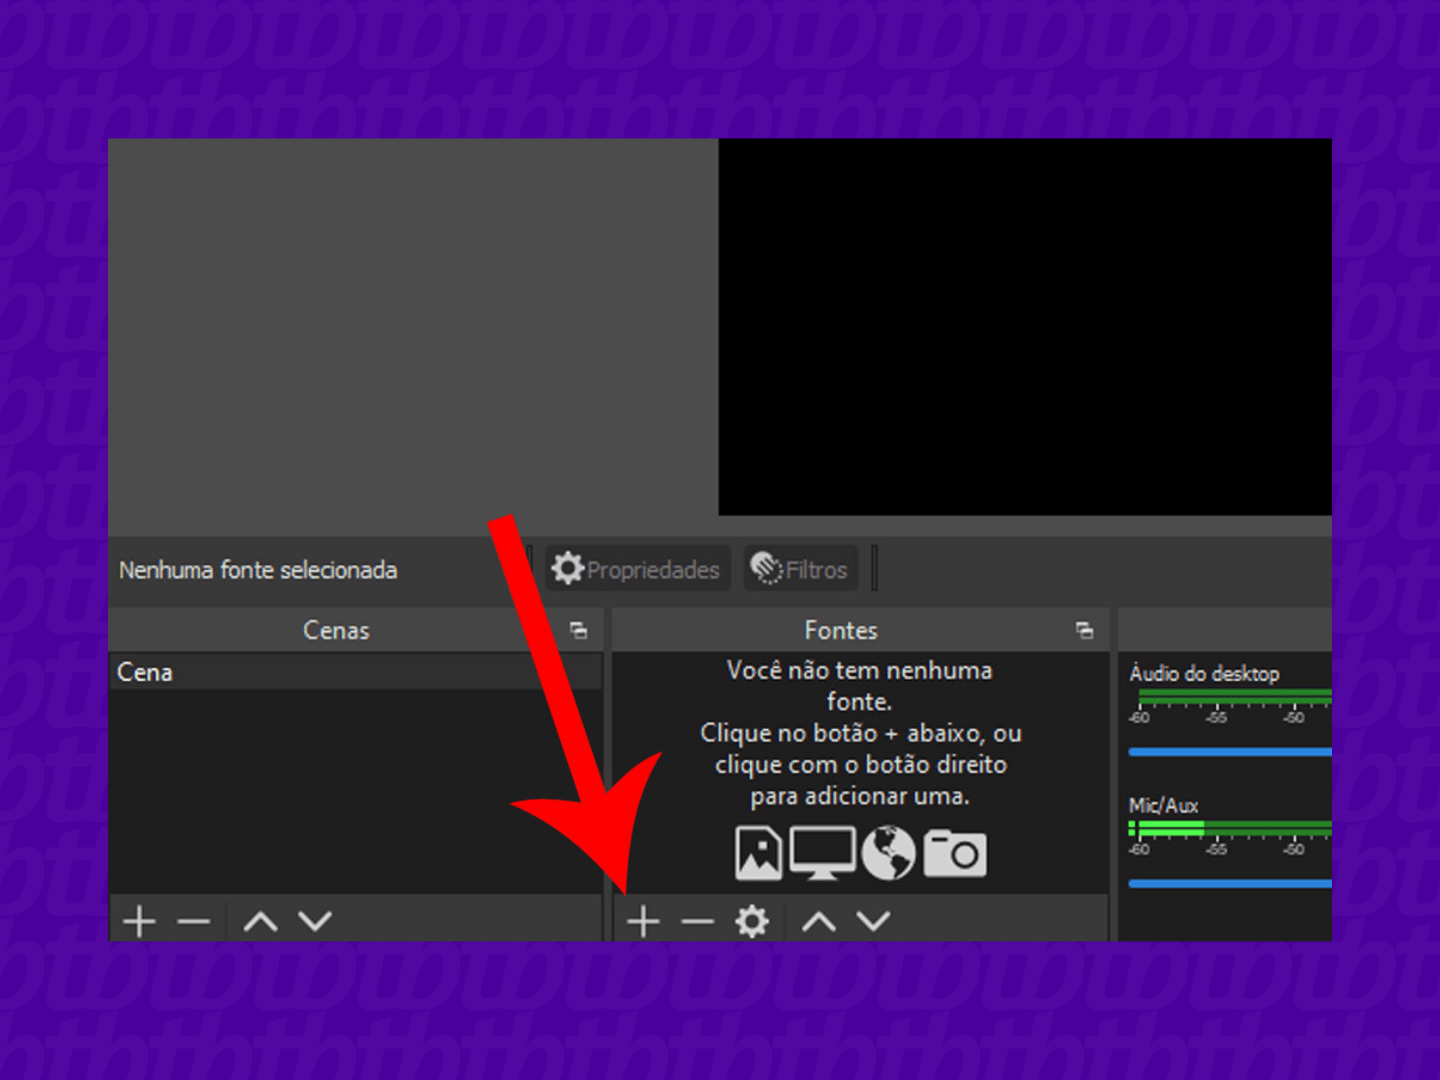1440x1080 pixels.
Task: Adjust the Áudio do desktop volume slider
Action: click(x=1228, y=751)
